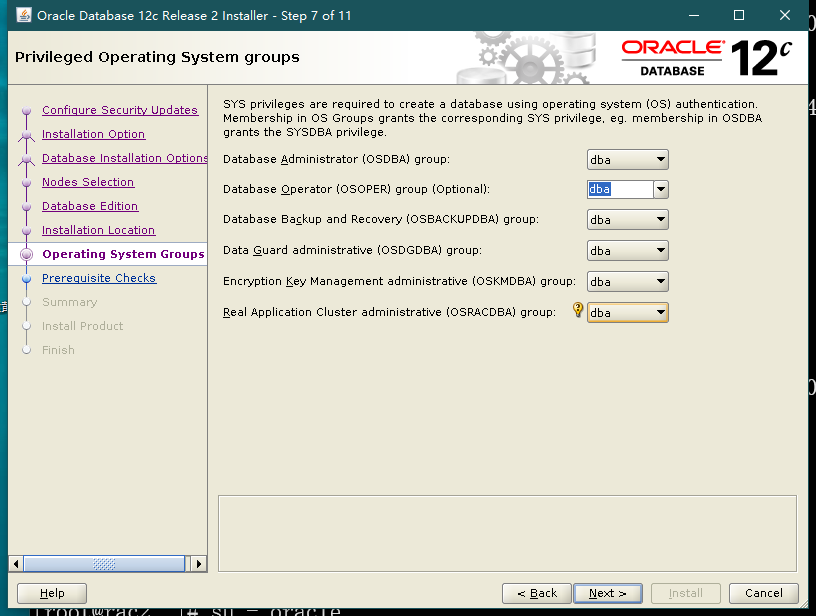Click the Back button
This screenshot has height=616, width=816.
[537, 593]
